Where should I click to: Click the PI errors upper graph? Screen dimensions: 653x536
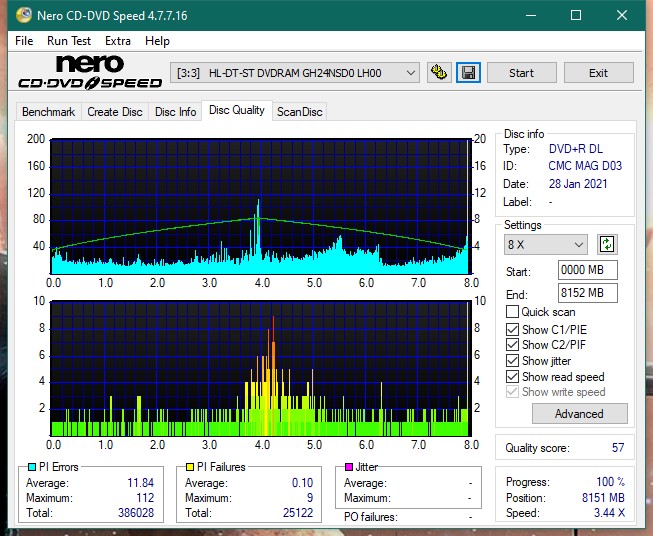(x=260, y=207)
